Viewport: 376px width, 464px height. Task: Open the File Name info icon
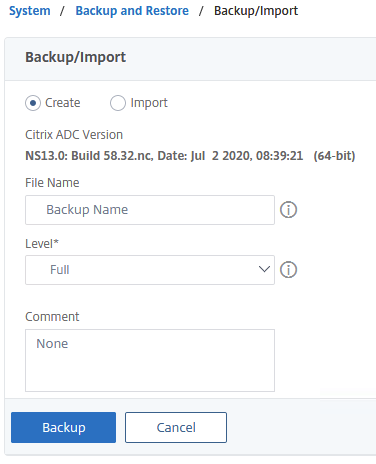288,210
